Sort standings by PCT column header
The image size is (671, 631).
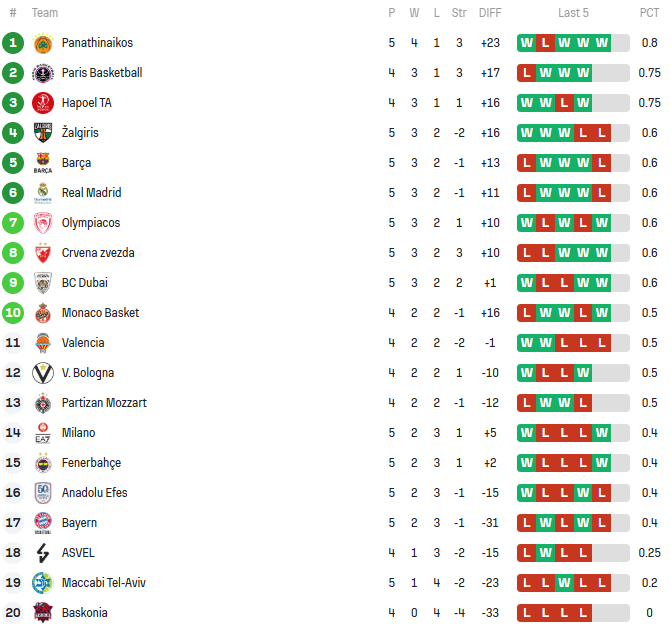[x=649, y=13]
